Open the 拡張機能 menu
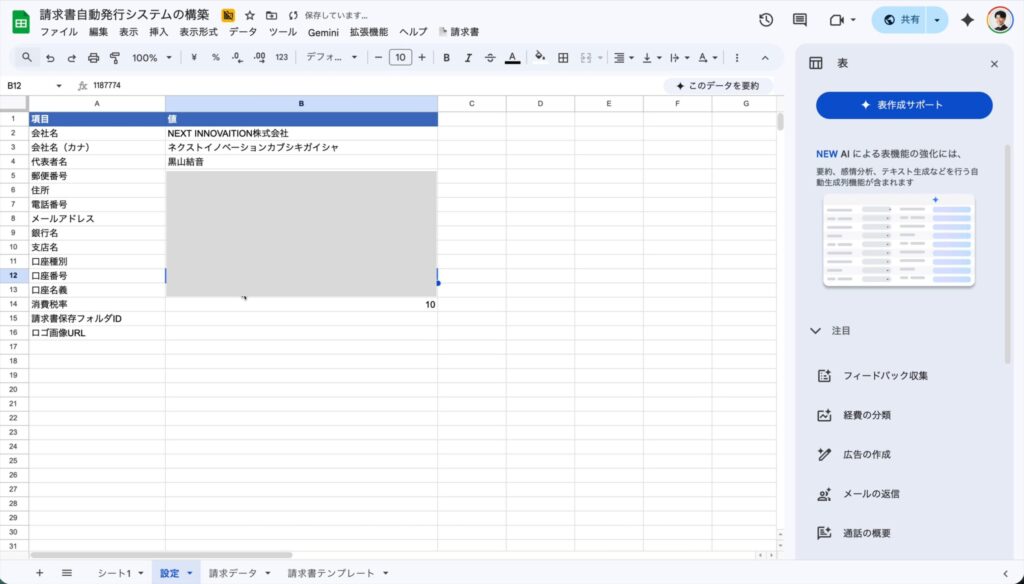This screenshot has width=1024, height=584. 368,32
